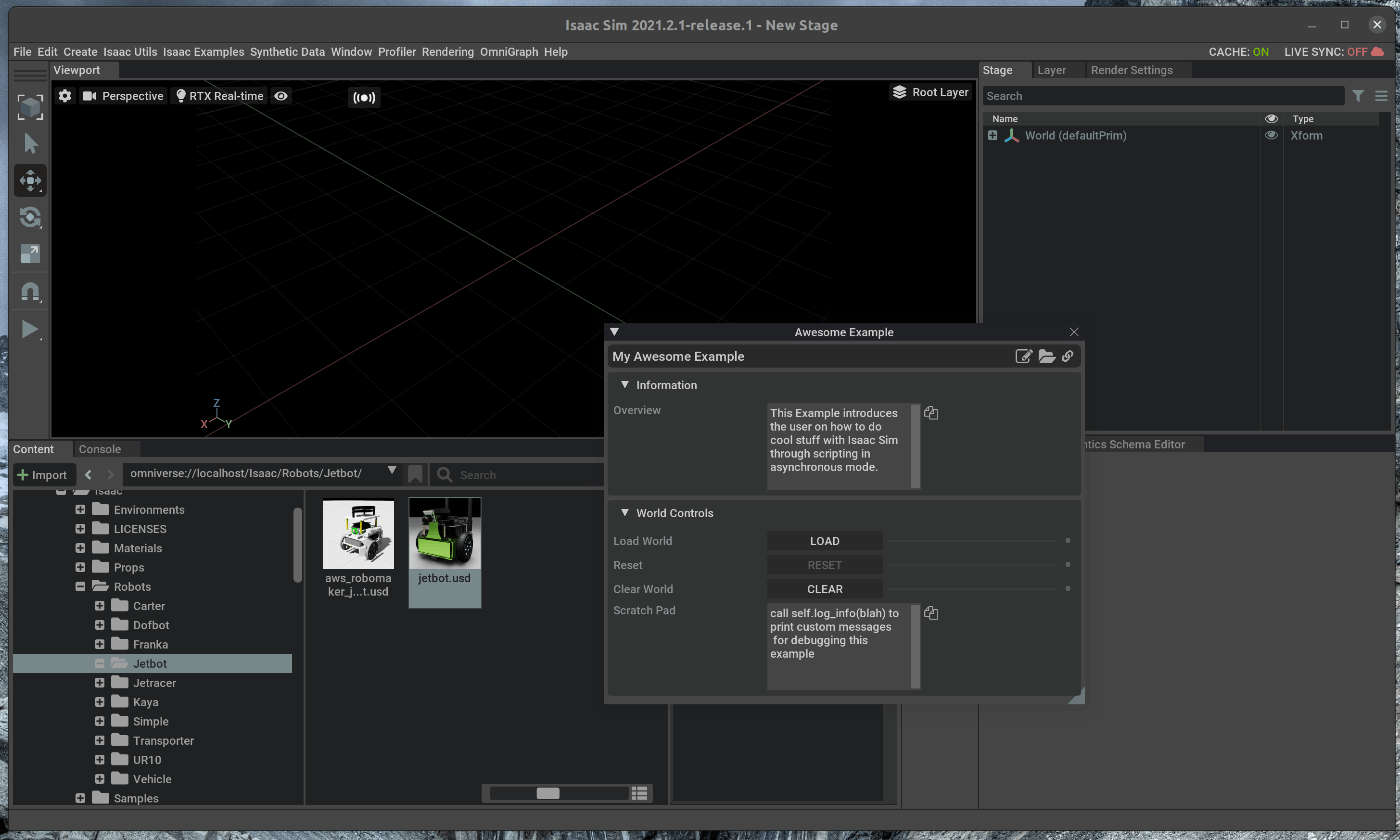Open the containing folder icon

(x=1046, y=356)
